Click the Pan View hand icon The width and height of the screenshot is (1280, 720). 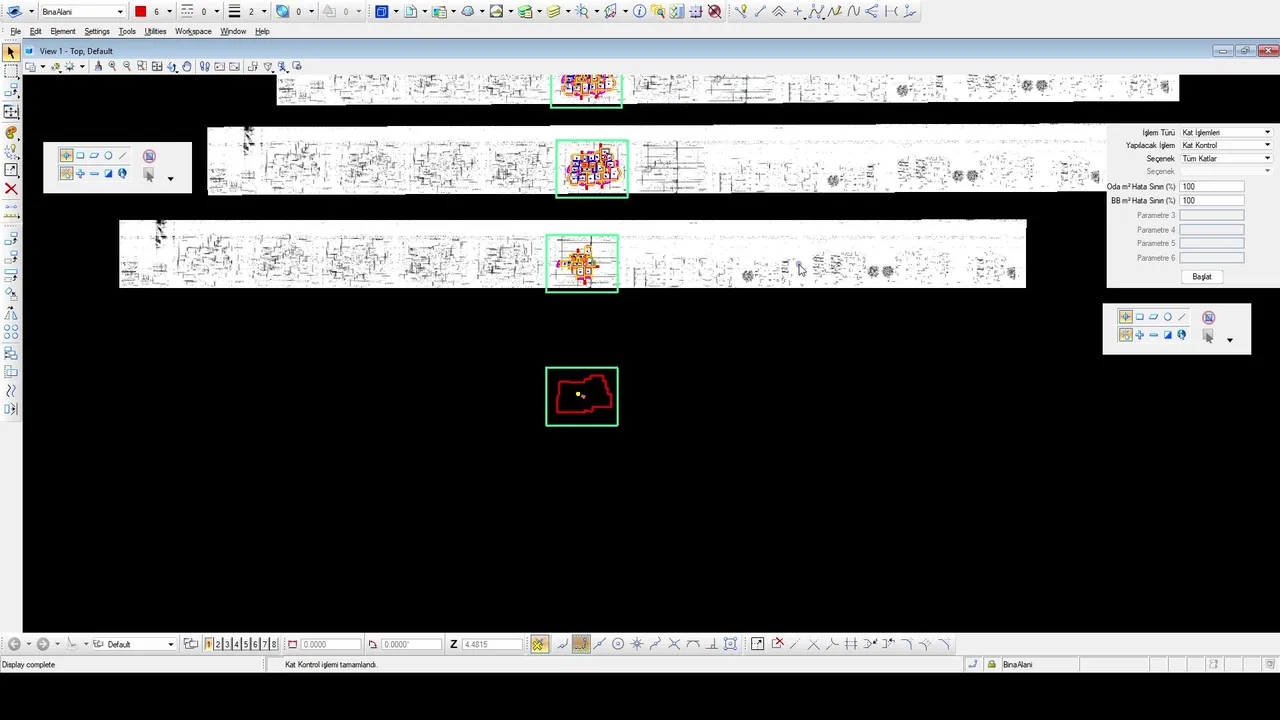tap(187, 66)
